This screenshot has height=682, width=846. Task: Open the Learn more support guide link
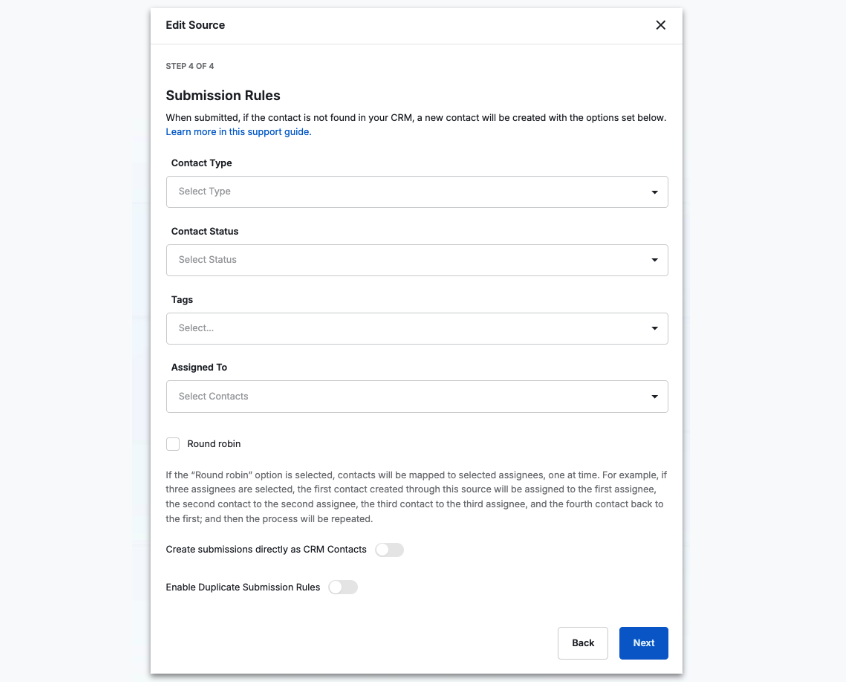tap(238, 132)
